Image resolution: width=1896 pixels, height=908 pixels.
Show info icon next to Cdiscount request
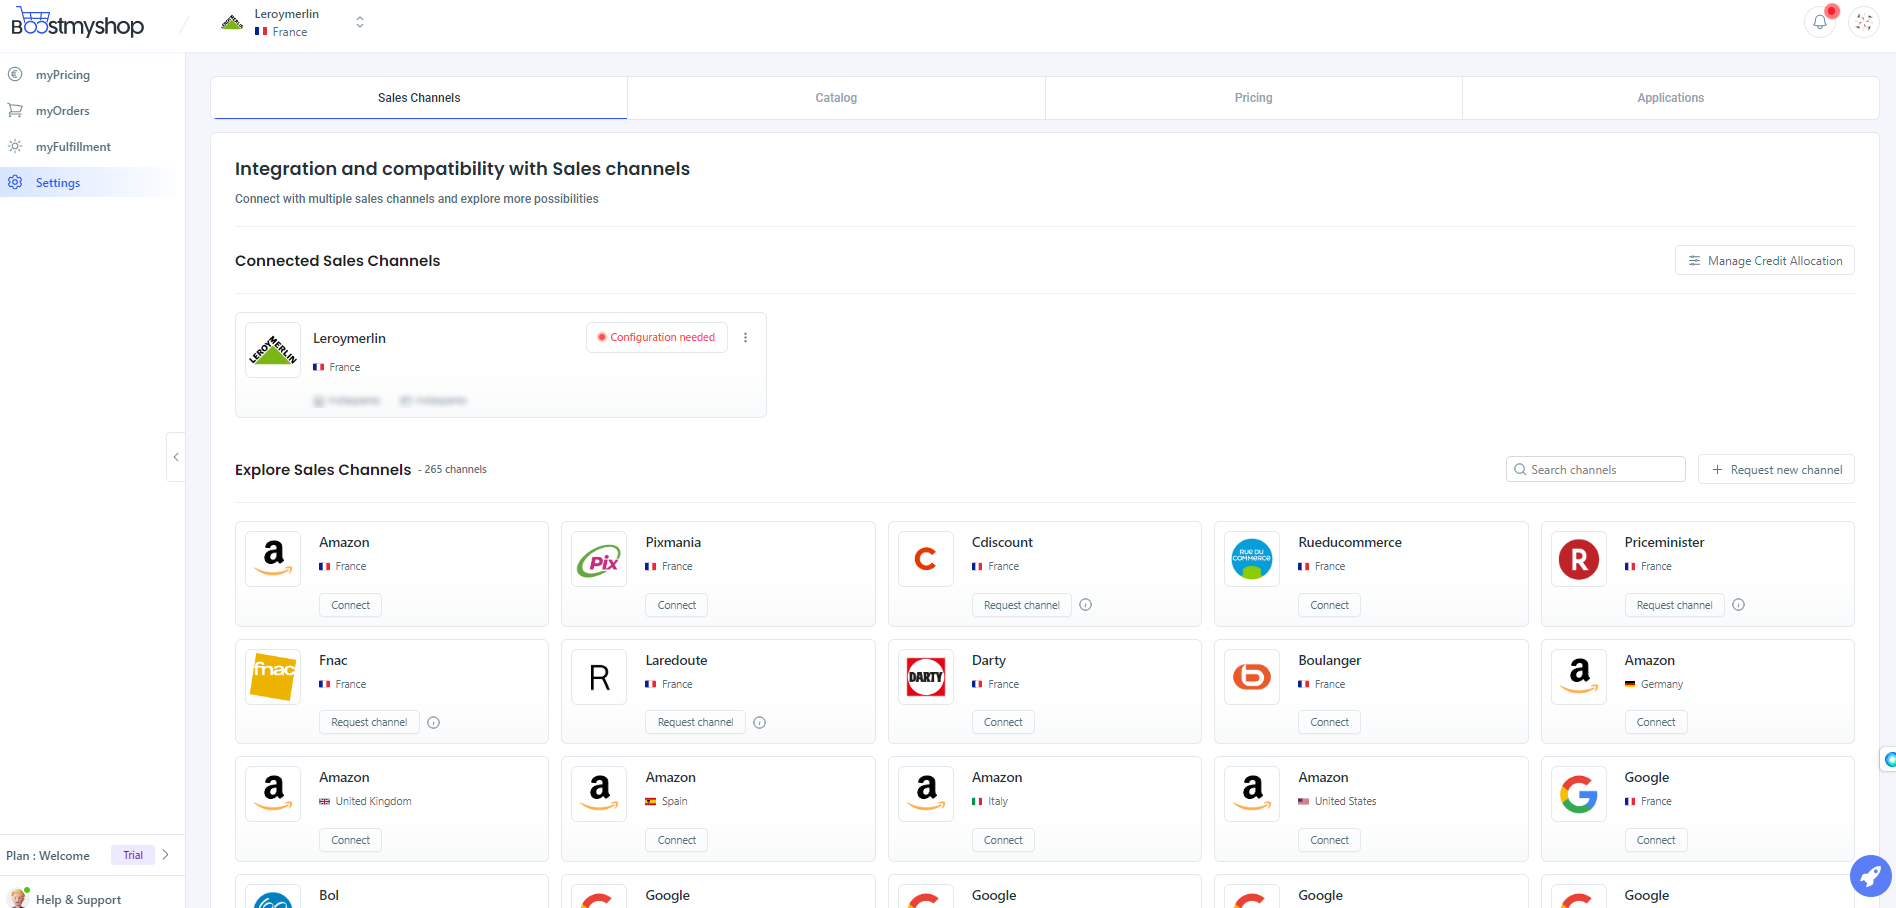coord(1086,605)
